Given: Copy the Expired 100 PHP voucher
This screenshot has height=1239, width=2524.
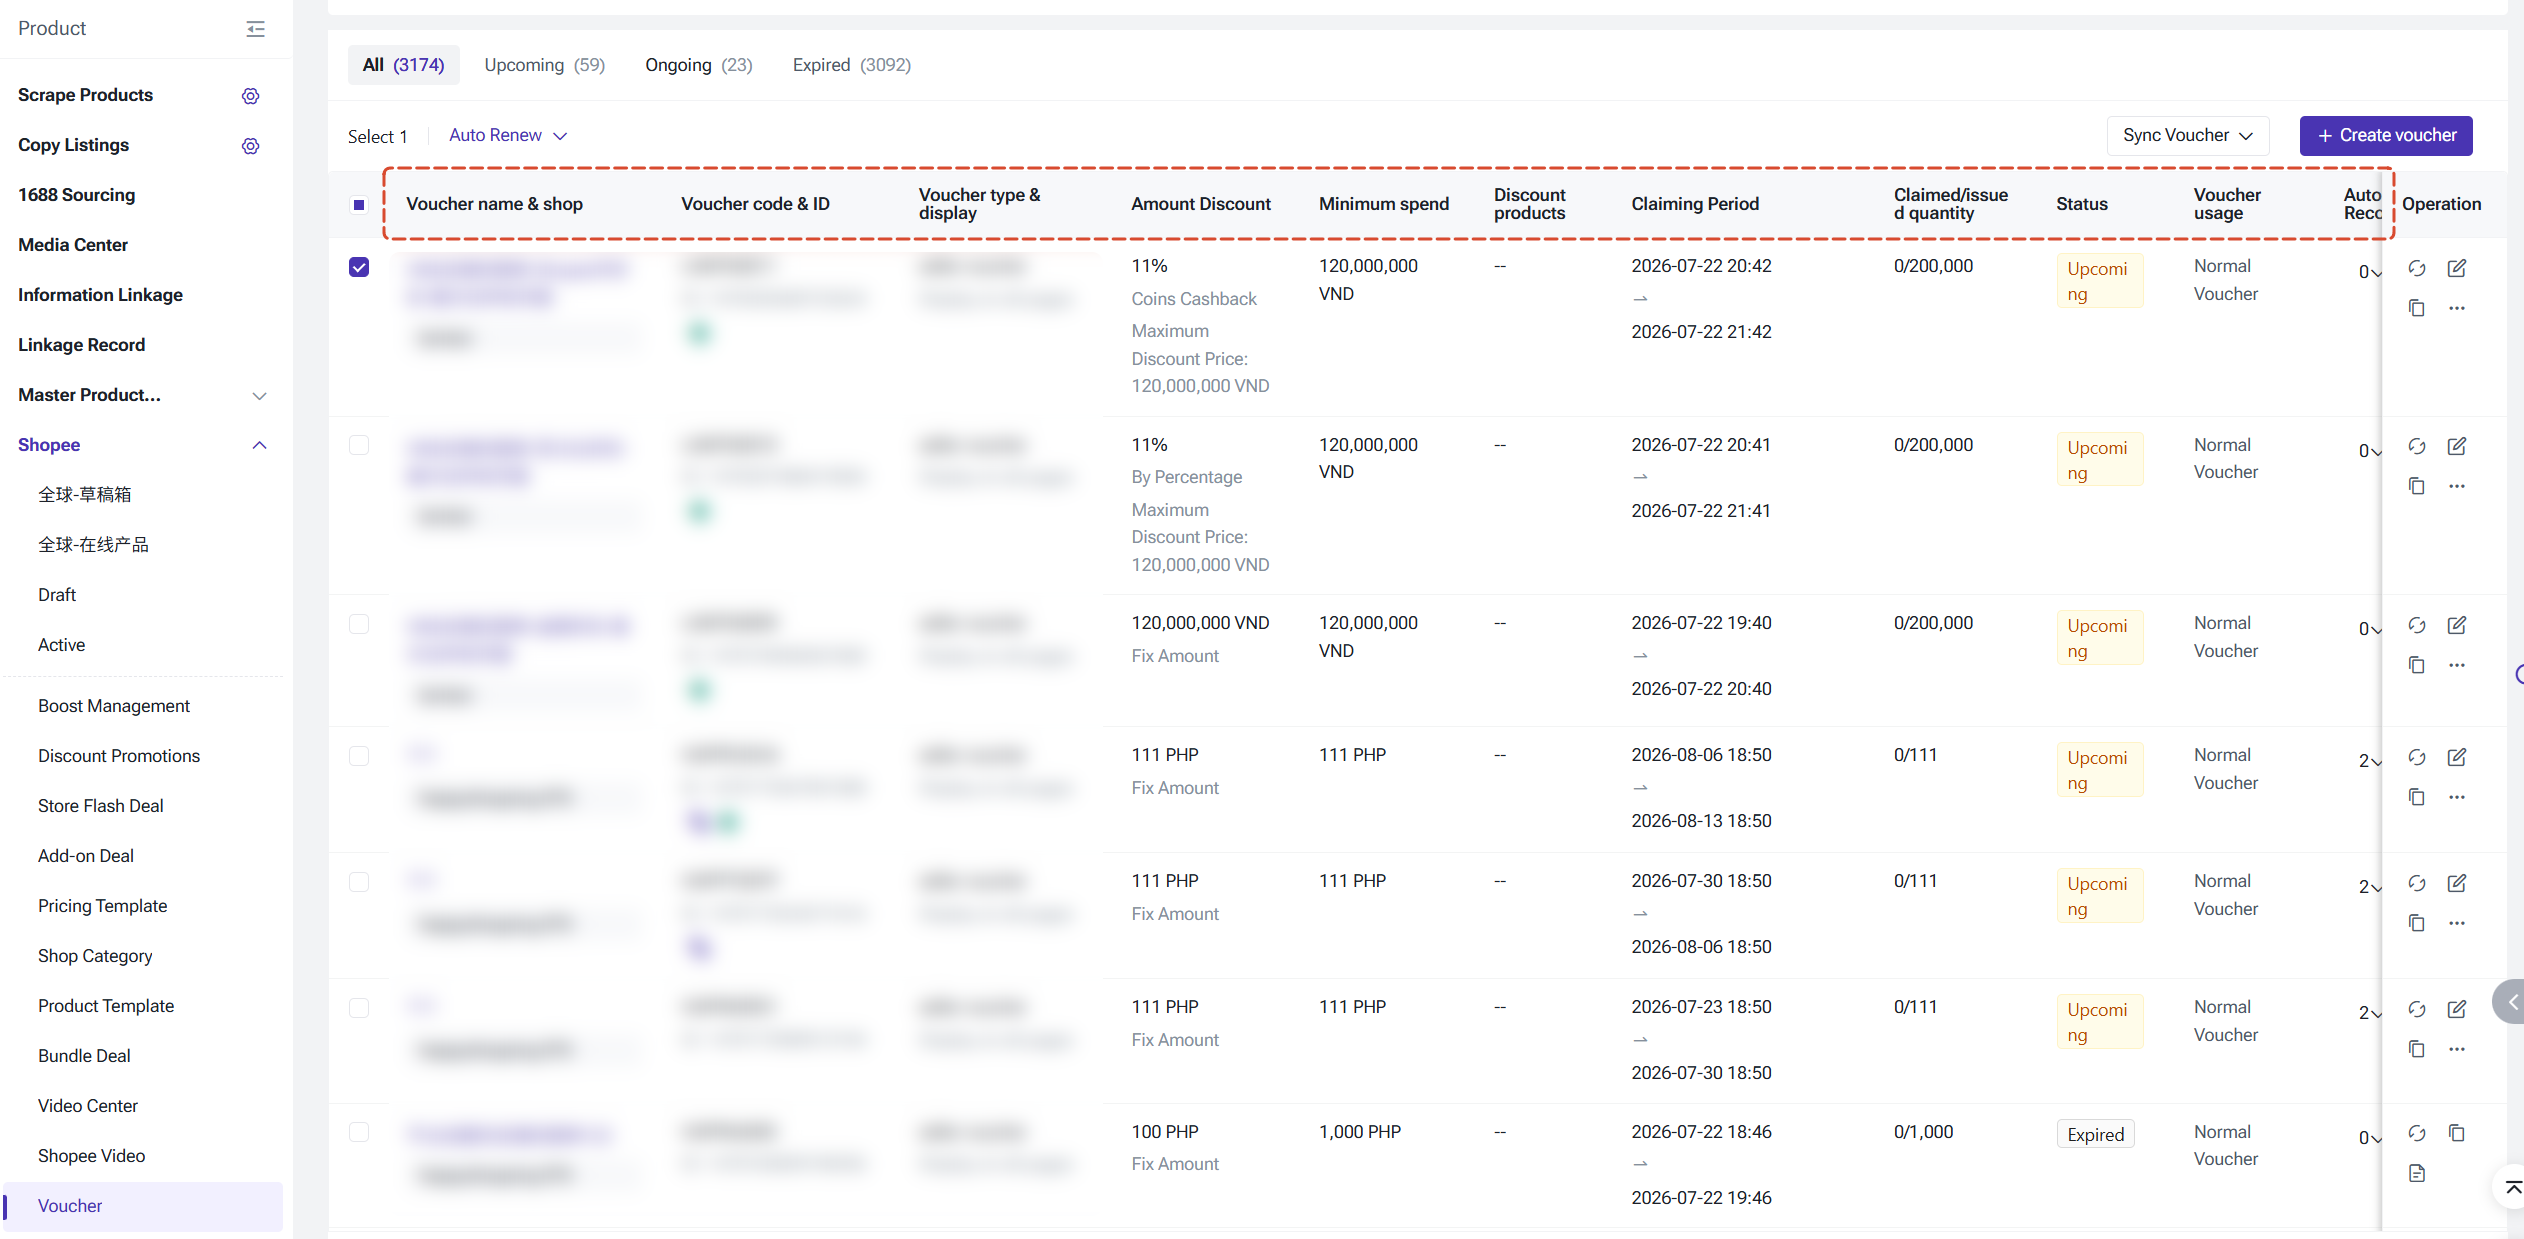Looking at the screenshot, I should point(2457,1133).
